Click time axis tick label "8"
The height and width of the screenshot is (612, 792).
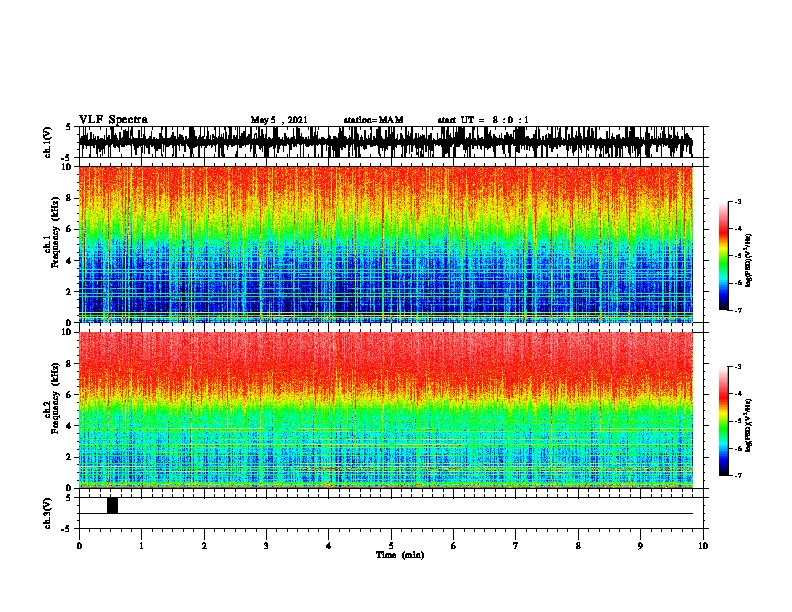pyautogui.click(x=578, y=546)
